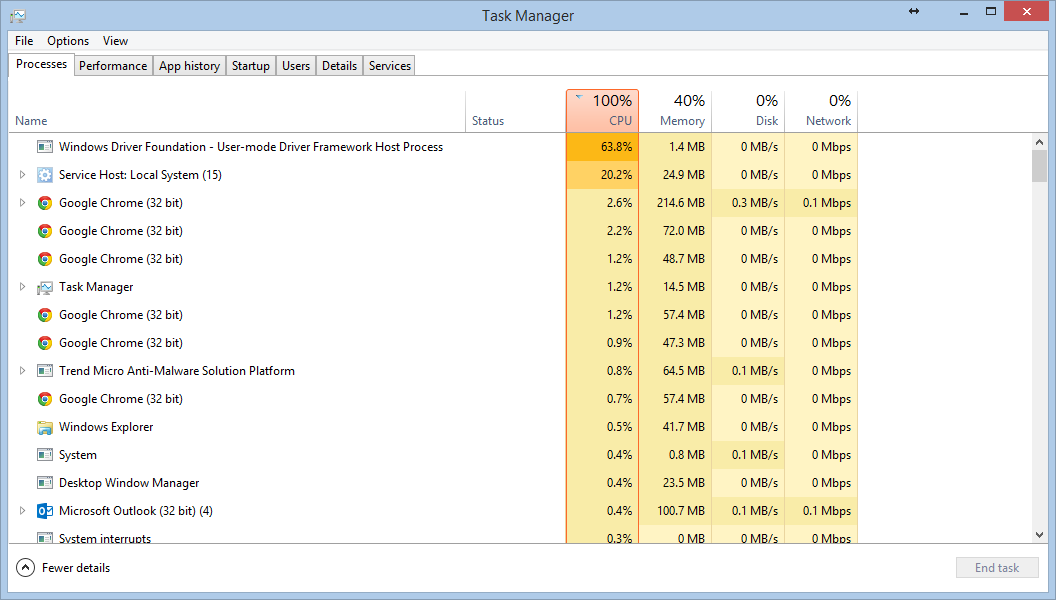Select the 0.3 MB/s disk cell
The image size is (1056, 600).
pos(748,203)
